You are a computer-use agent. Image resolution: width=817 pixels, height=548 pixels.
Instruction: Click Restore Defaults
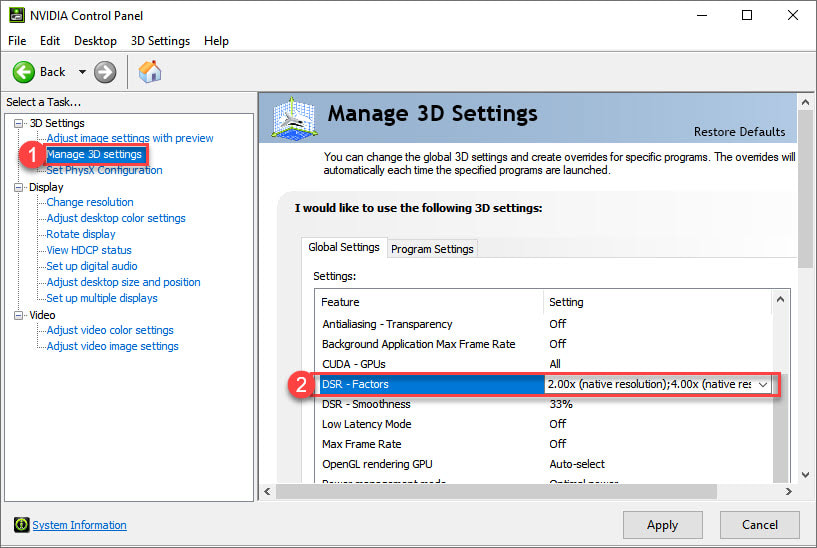(739, 132)
